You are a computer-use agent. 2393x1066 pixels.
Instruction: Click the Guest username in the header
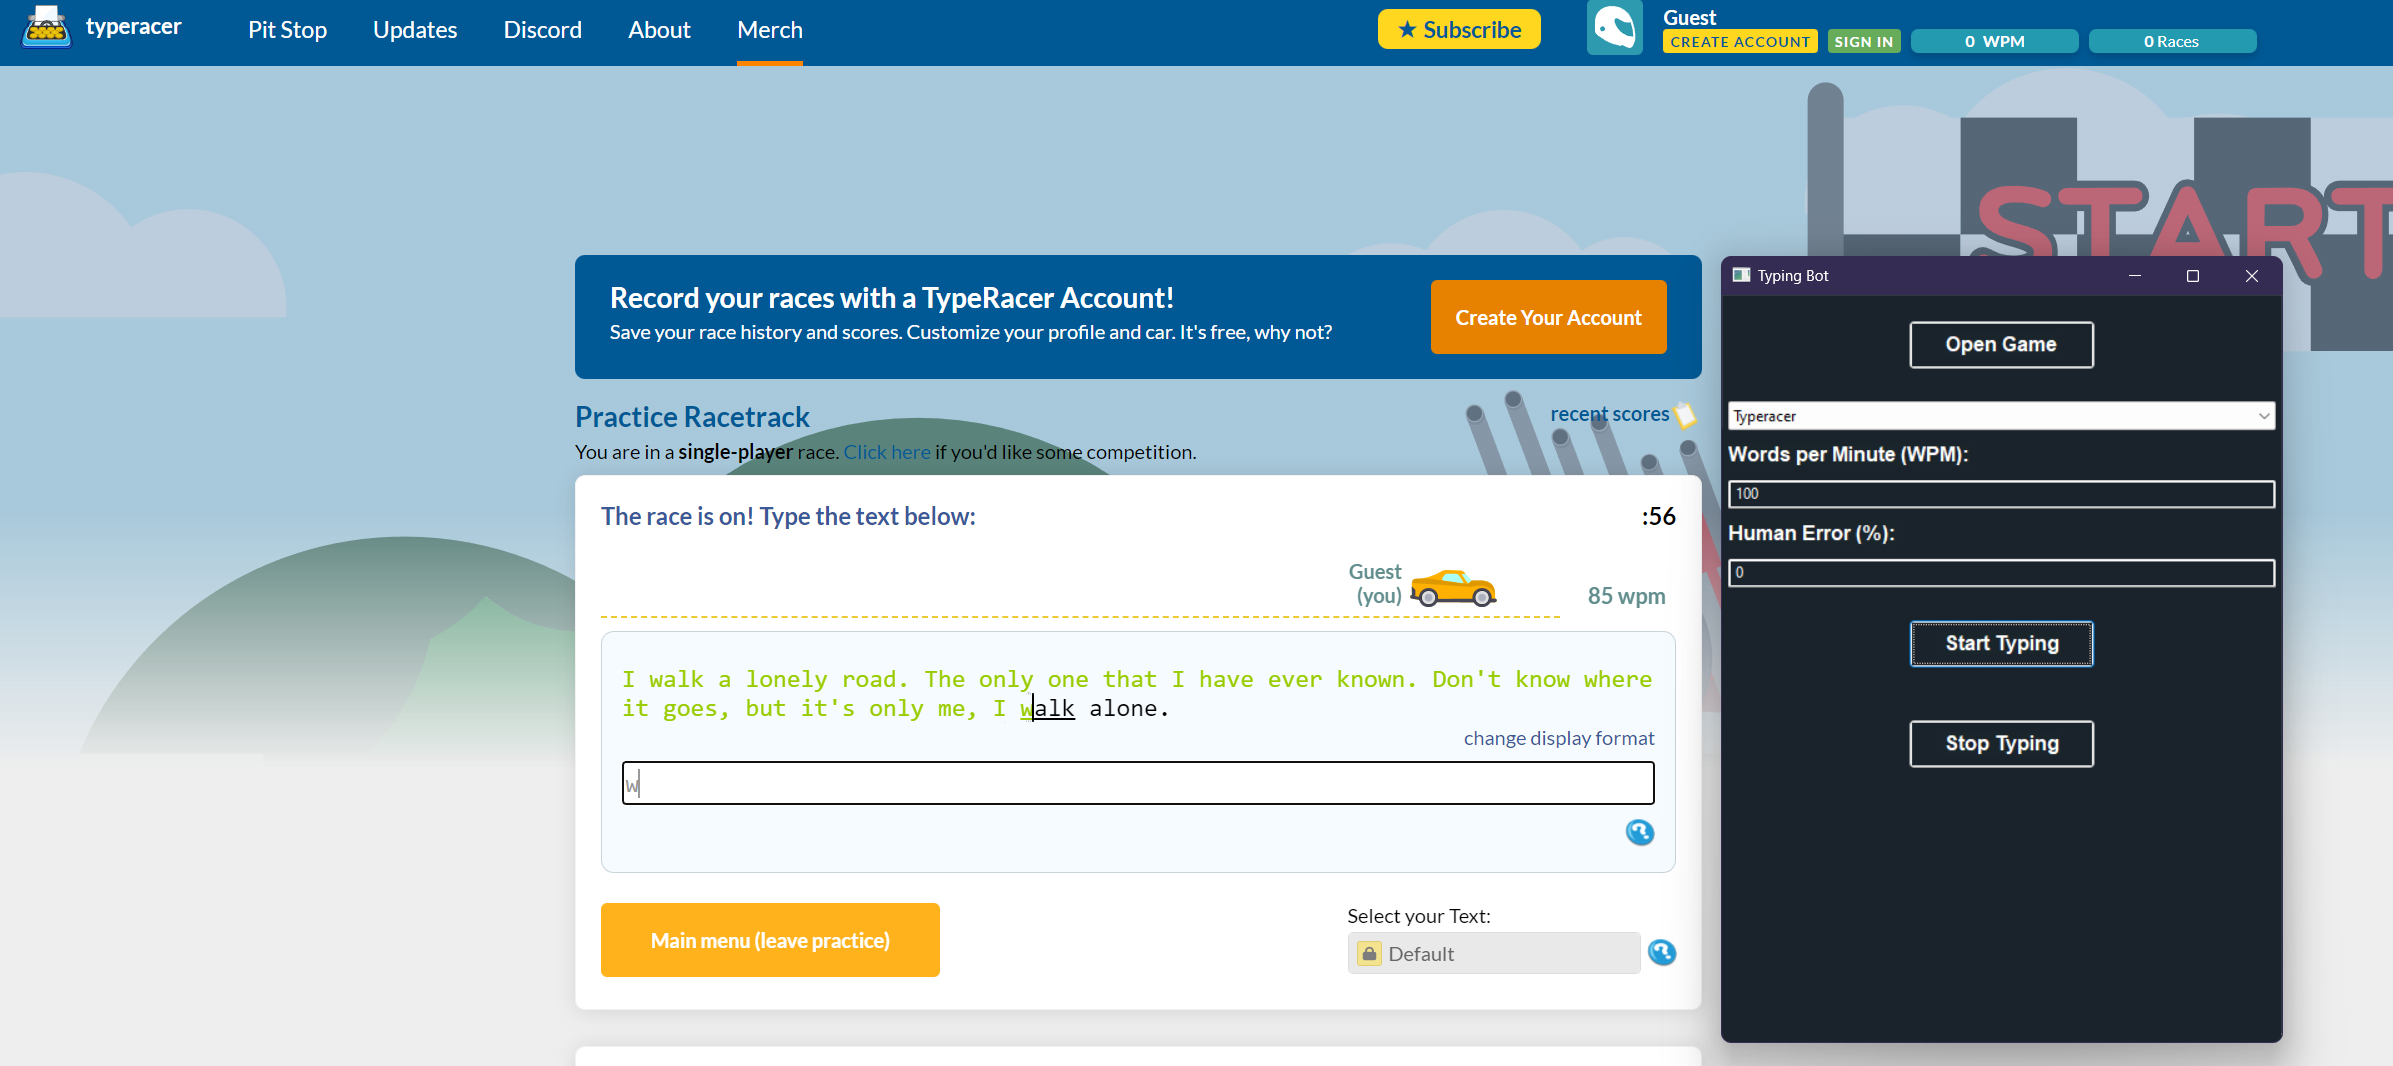1689,17
